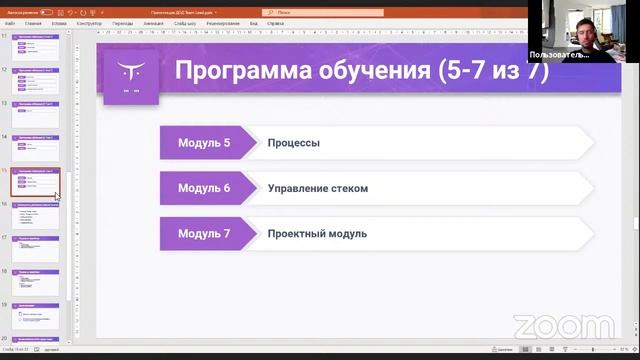Click the 'Управление стеком' text
The image size is (640, 360).
tap(318, 189)
